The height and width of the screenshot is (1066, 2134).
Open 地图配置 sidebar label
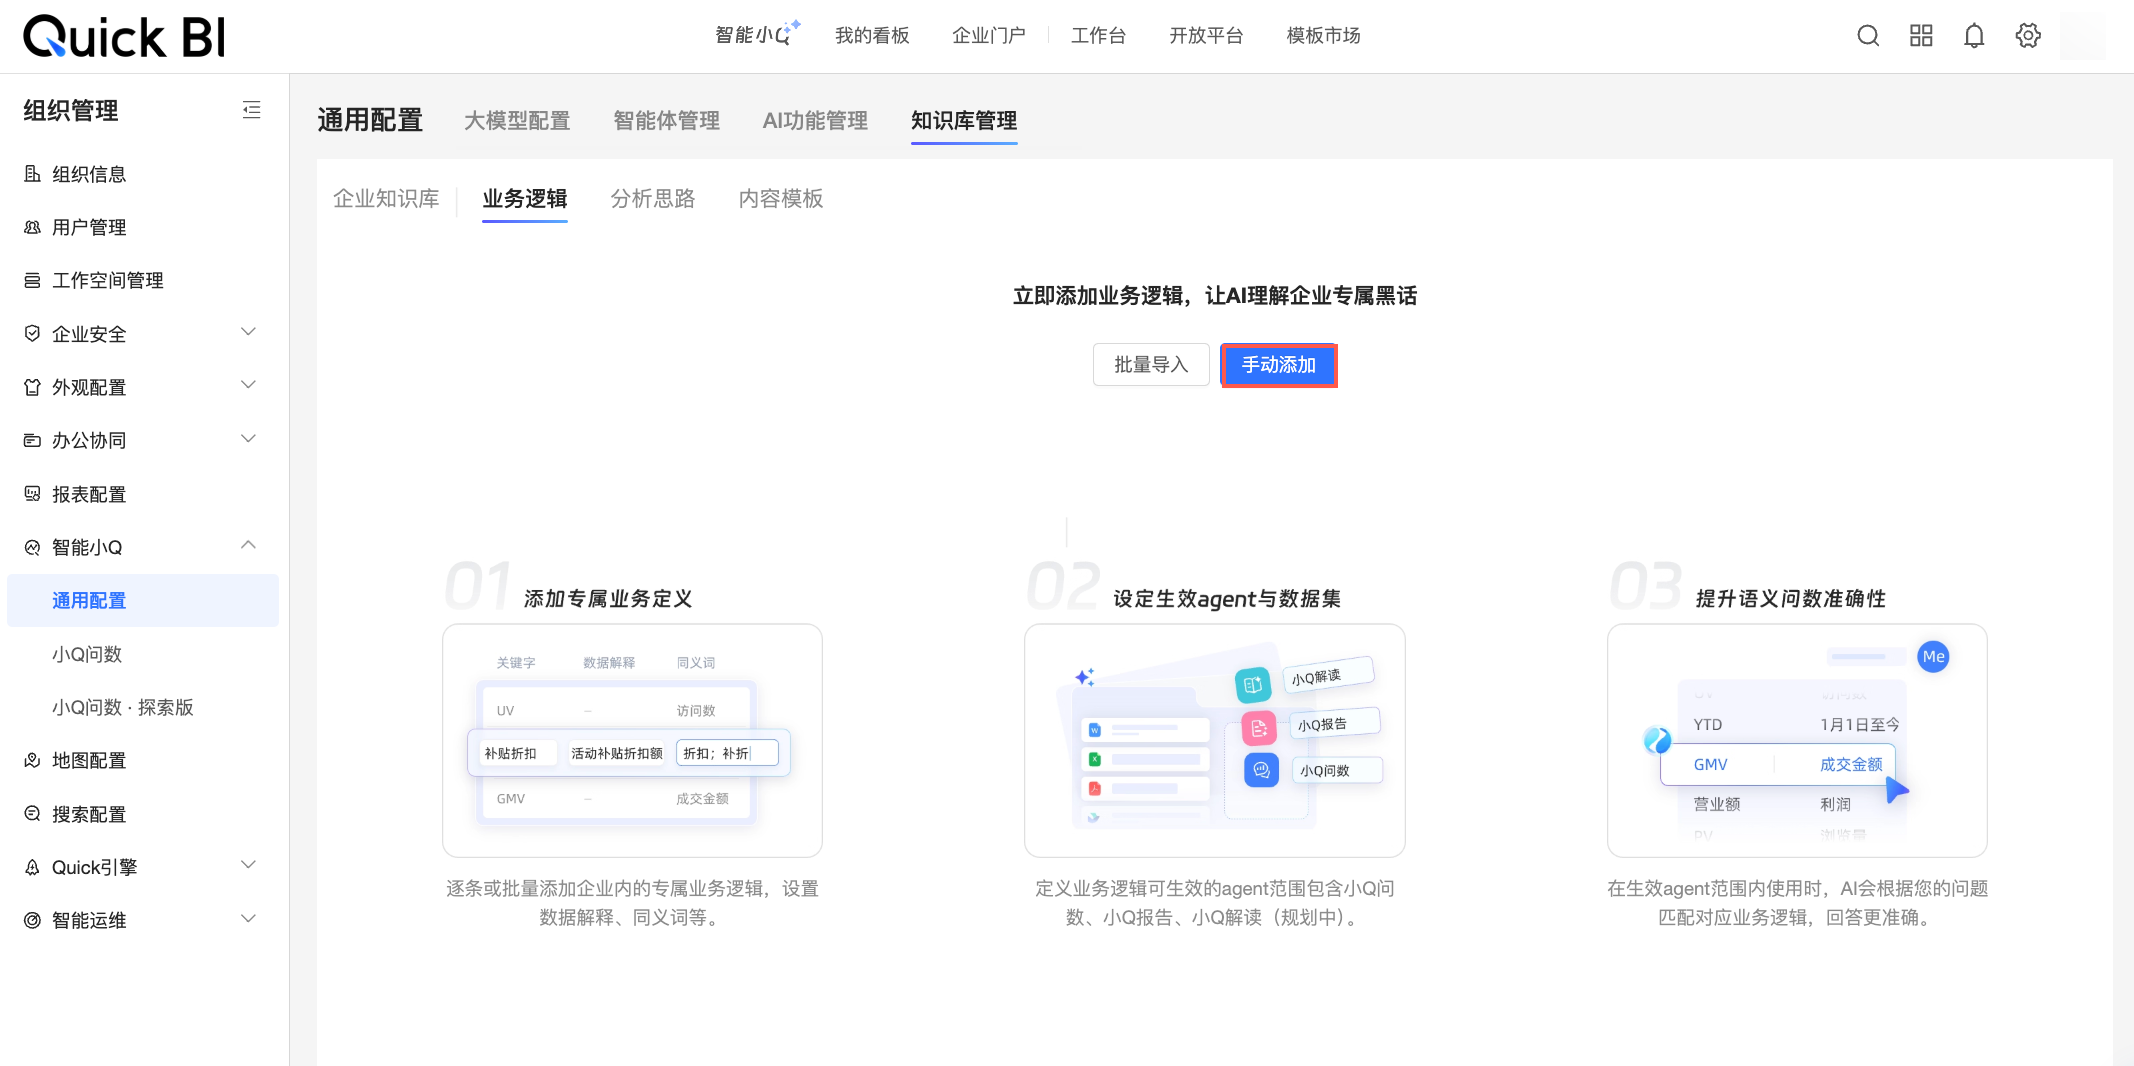click(x=89, y=760)
